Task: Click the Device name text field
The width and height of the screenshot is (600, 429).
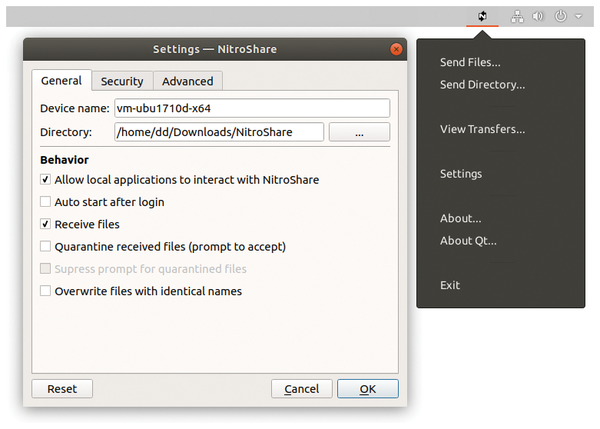Action: point(252,108)
